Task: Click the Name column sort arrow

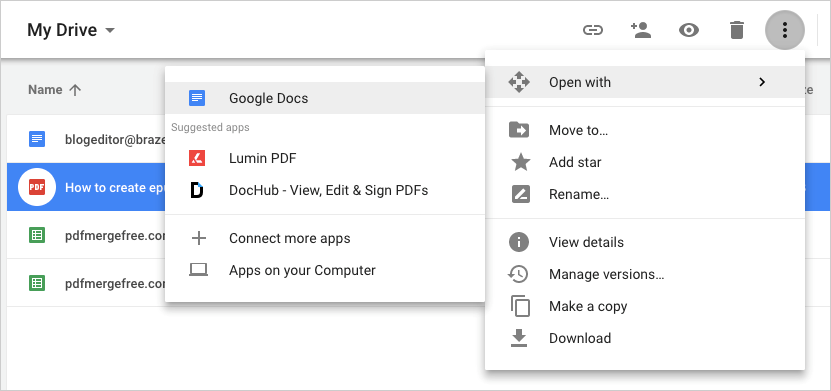Action: point(75,90)
